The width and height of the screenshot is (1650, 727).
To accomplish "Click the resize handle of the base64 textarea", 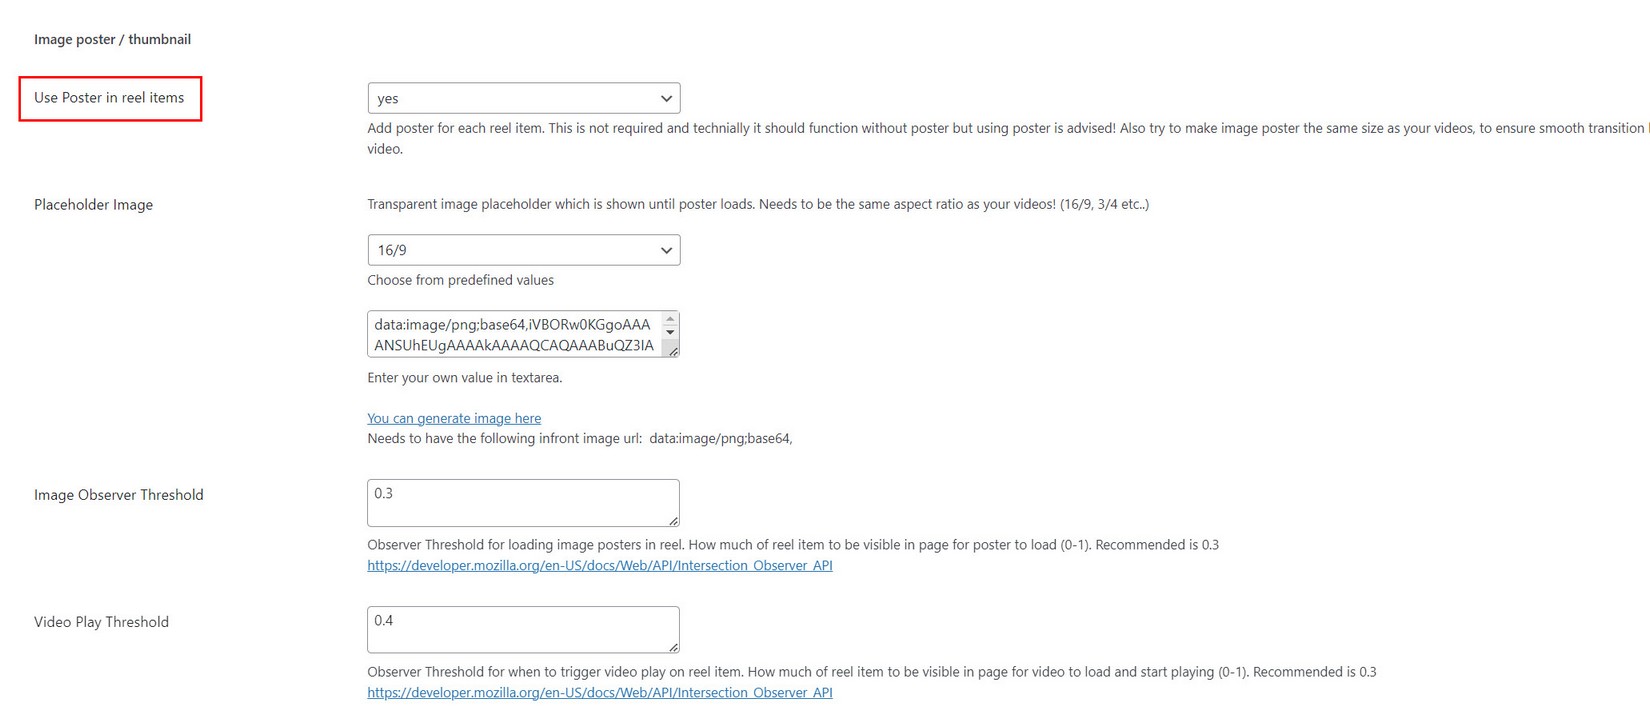I will pyautogui.click(x=673, y=351).
